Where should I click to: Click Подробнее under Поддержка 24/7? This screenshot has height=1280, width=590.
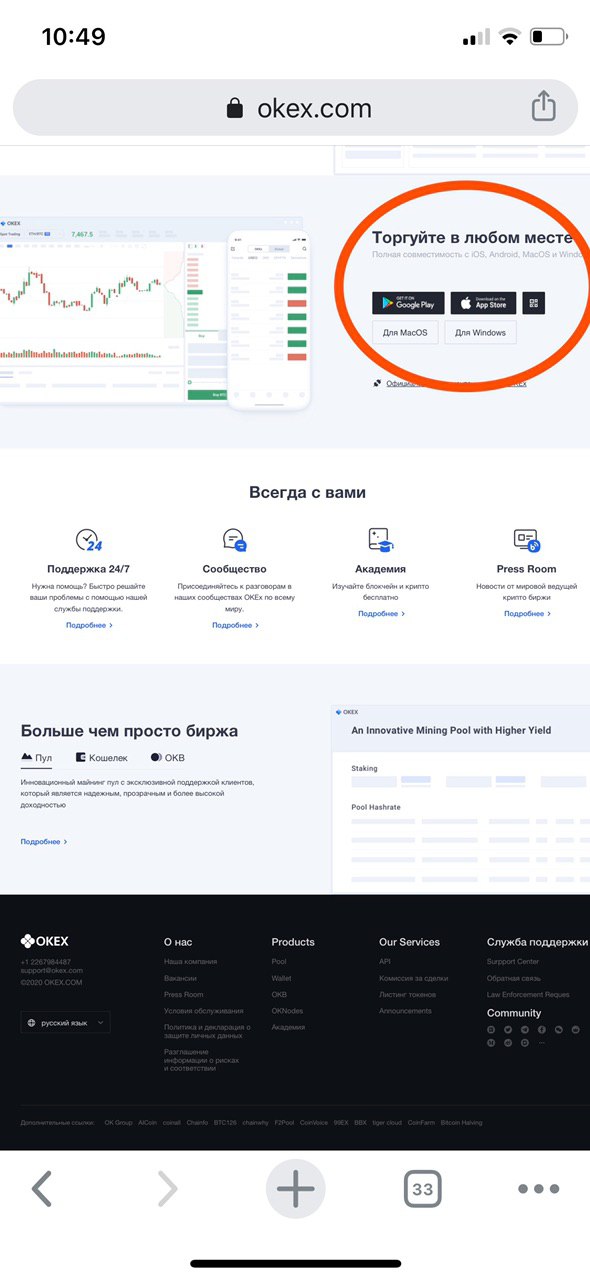[x=89, y=625]
